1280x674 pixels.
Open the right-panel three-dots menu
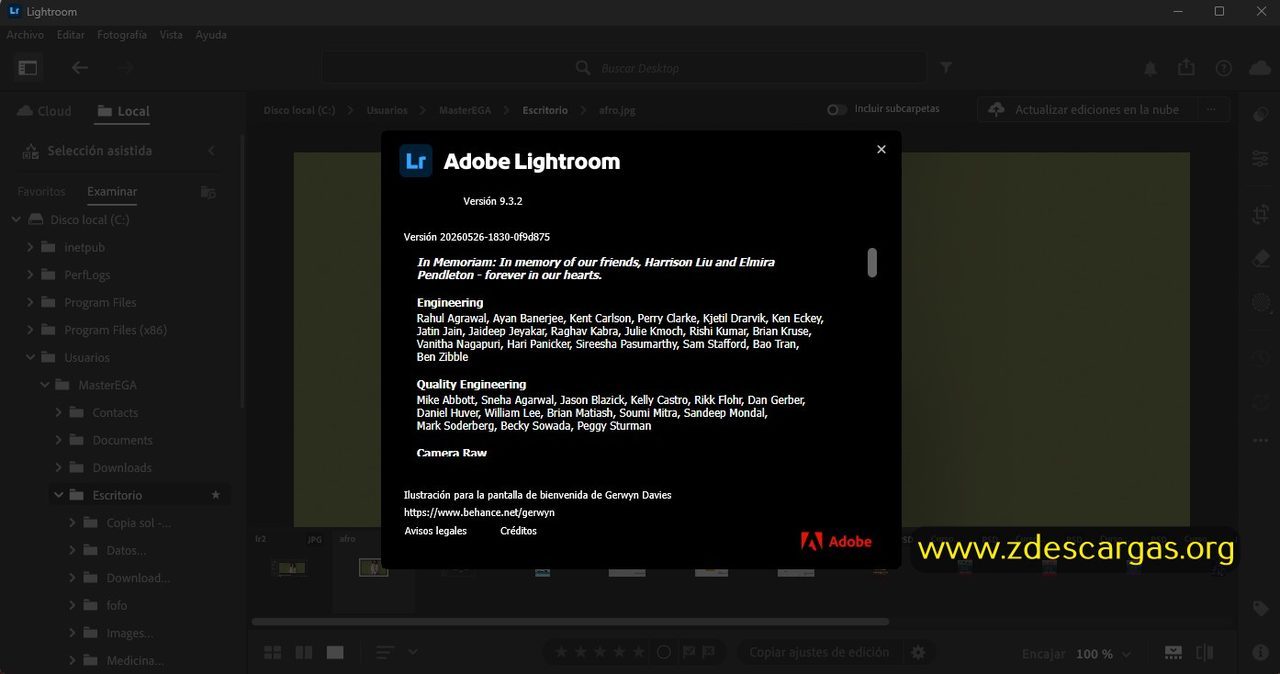pos(1260,440)
